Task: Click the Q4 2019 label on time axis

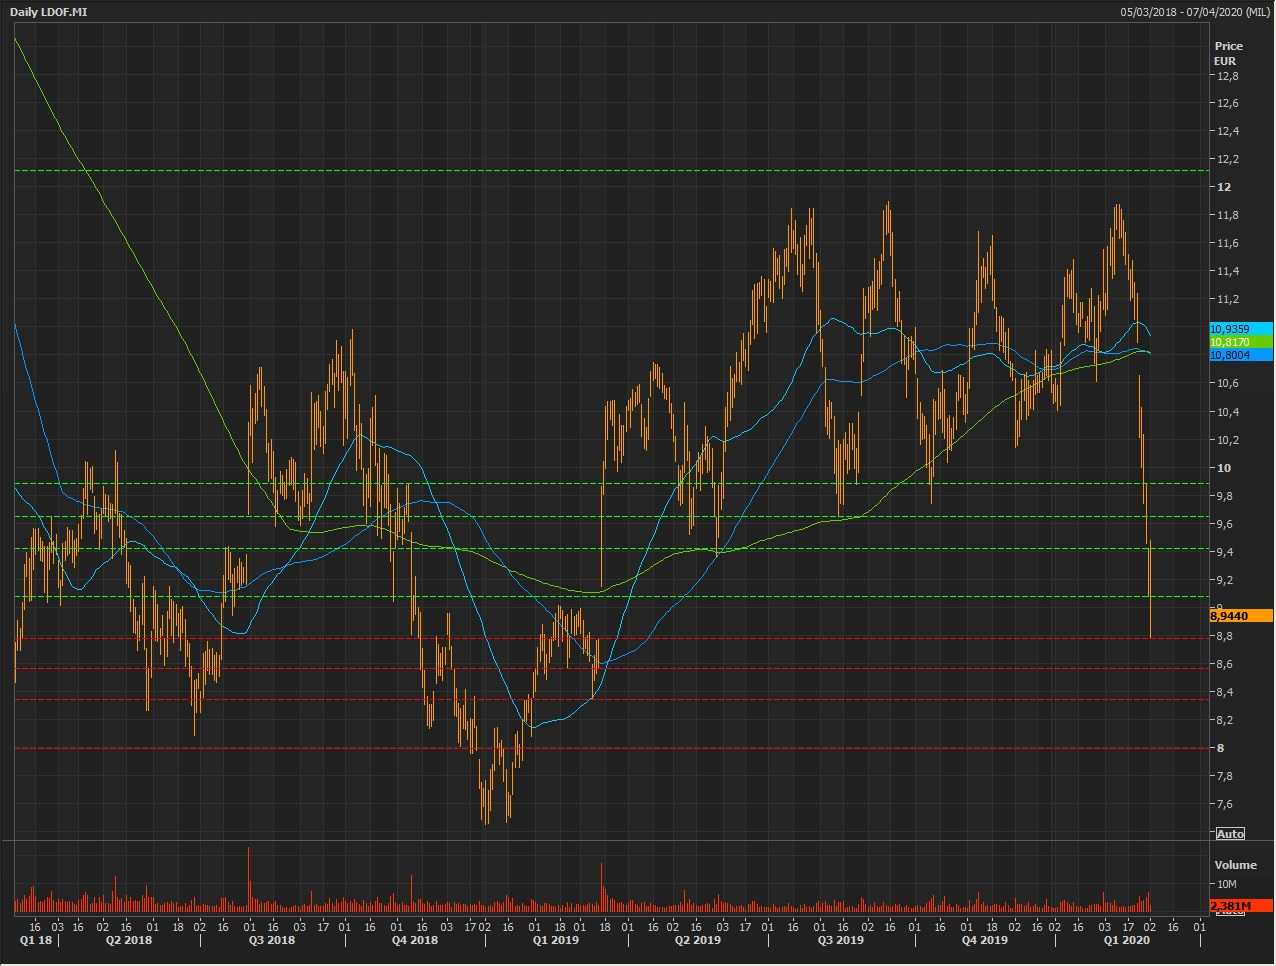Action: coord(984,941)
